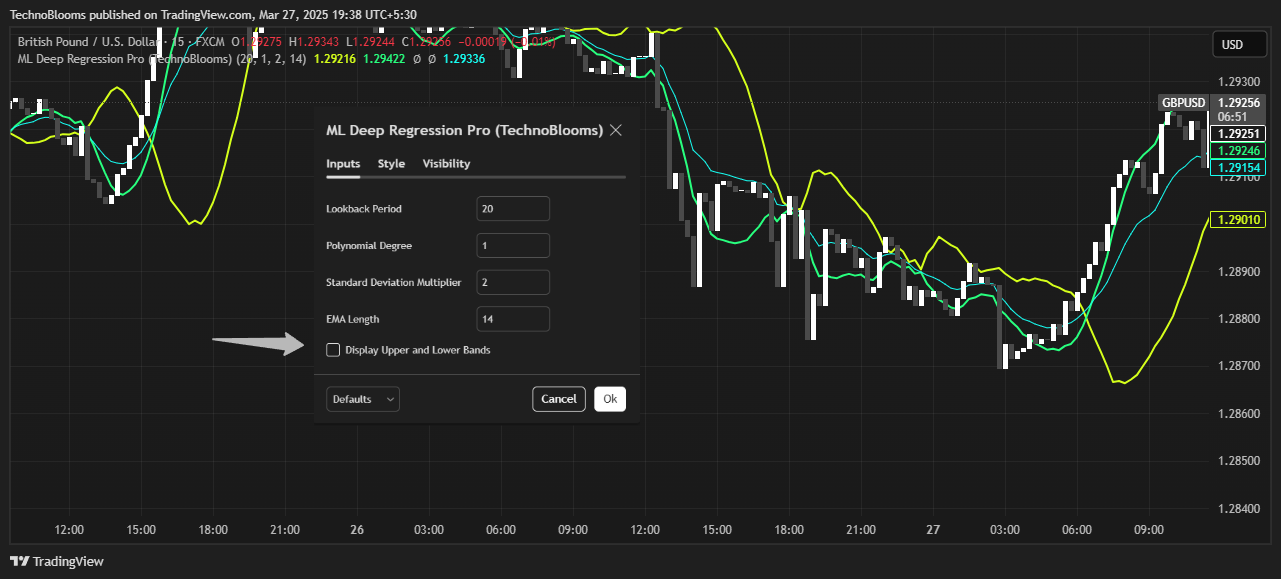Click the TradingView logo at bottom left
Screen dimensions: 1281x579
coord(57,561)
